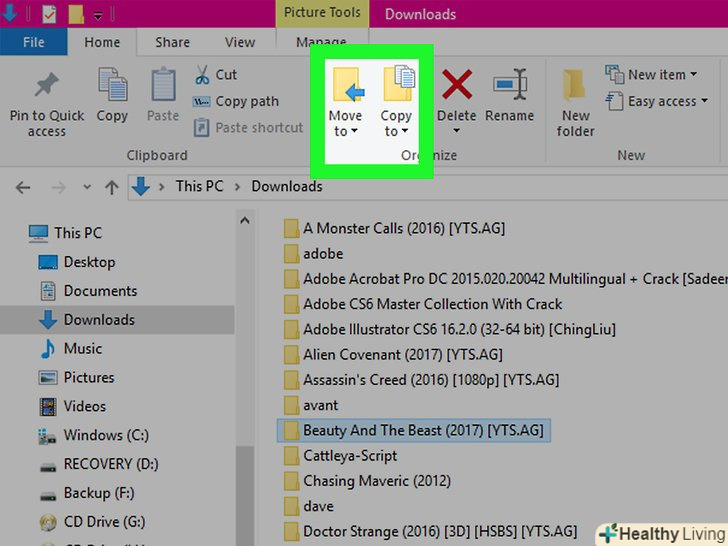Image resolution: width=728 pixels, height=546 pixels.
Task: Open Pictures in navigation pane
Action: 76,377
